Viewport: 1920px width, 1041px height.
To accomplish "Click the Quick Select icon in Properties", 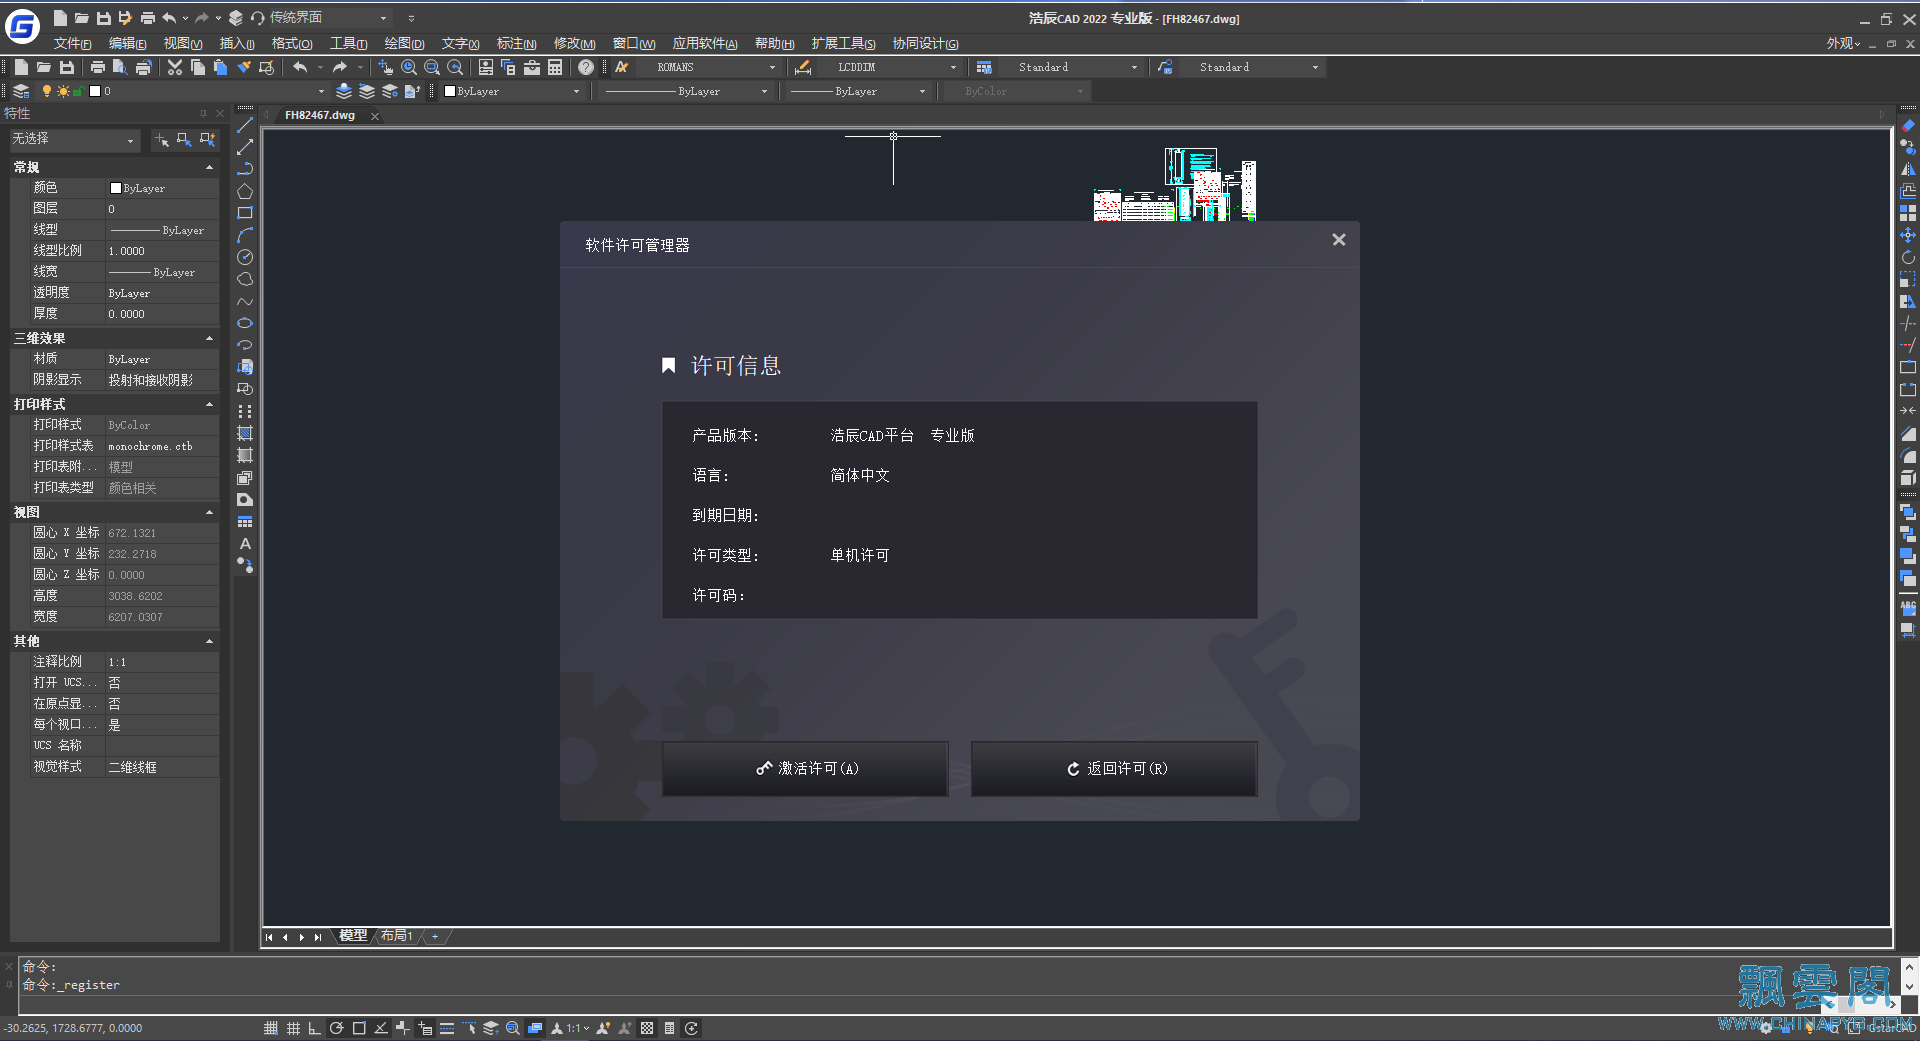I will [207, 140].
